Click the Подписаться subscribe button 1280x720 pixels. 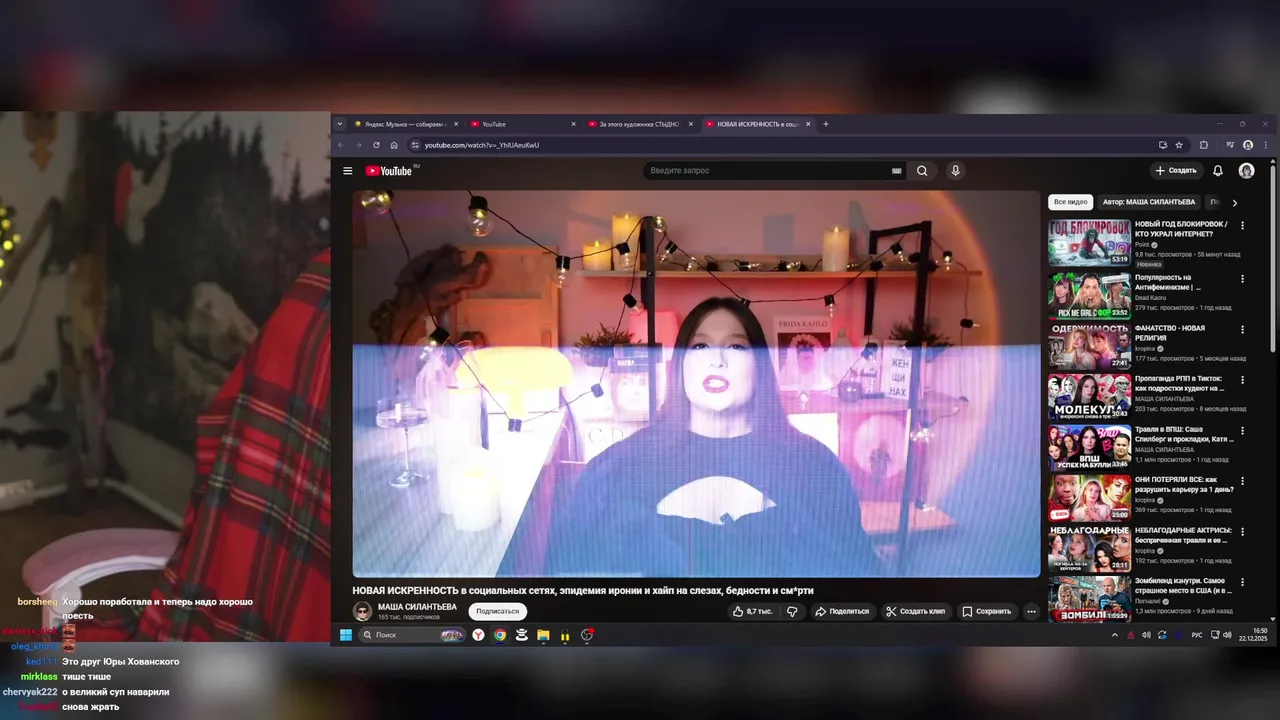(x=497, y=611)
